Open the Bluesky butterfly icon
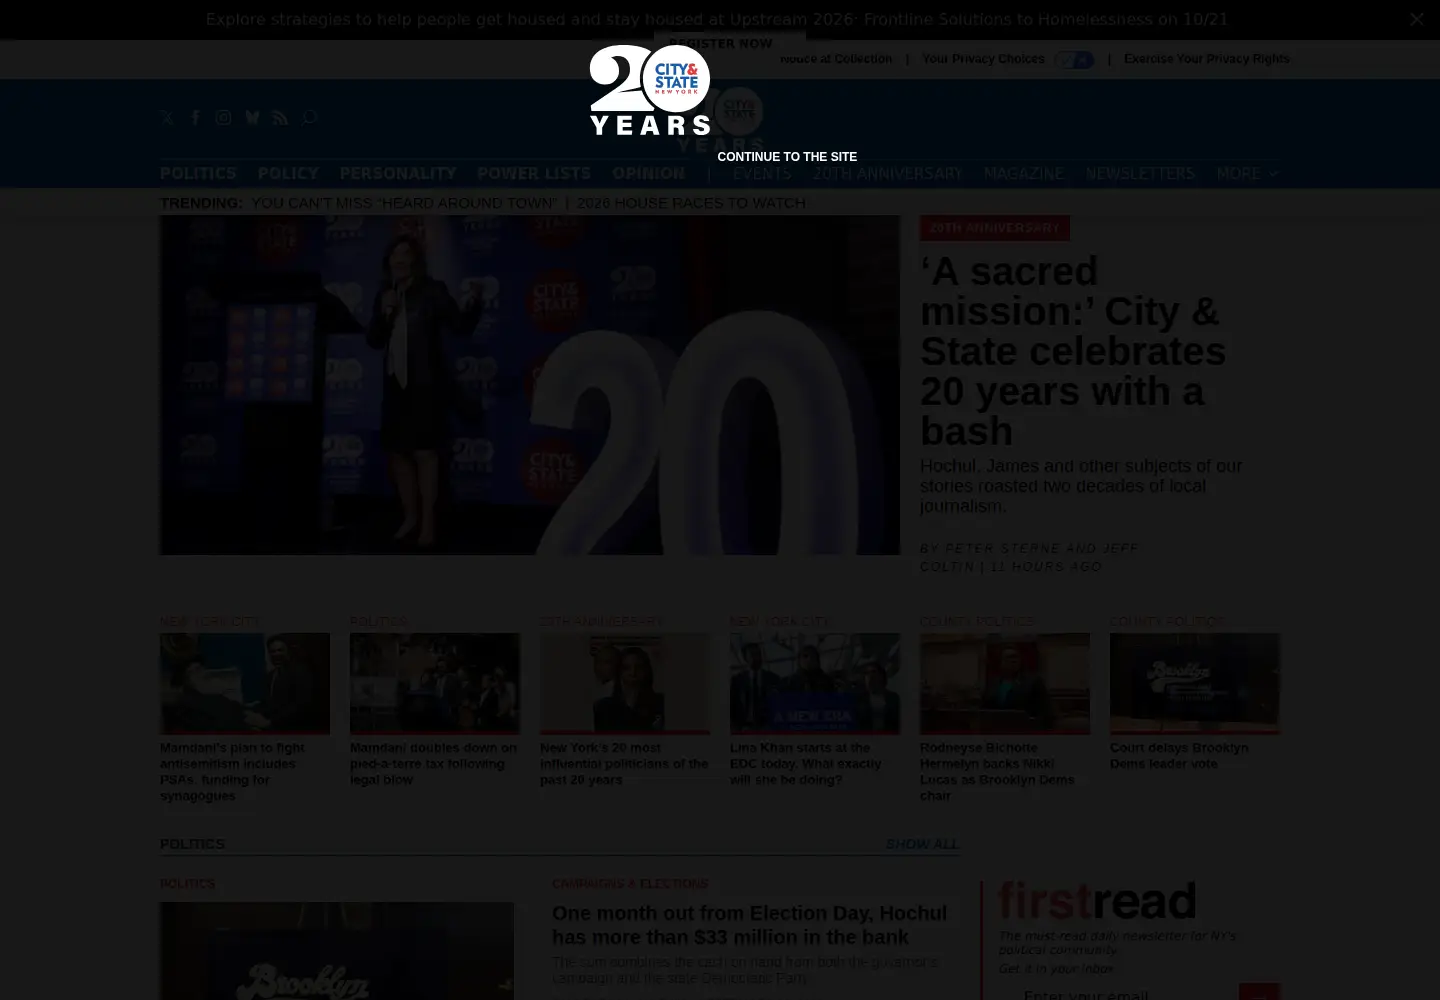The width and height of the screenshot is (1440, 1000). tap(252, 118)
